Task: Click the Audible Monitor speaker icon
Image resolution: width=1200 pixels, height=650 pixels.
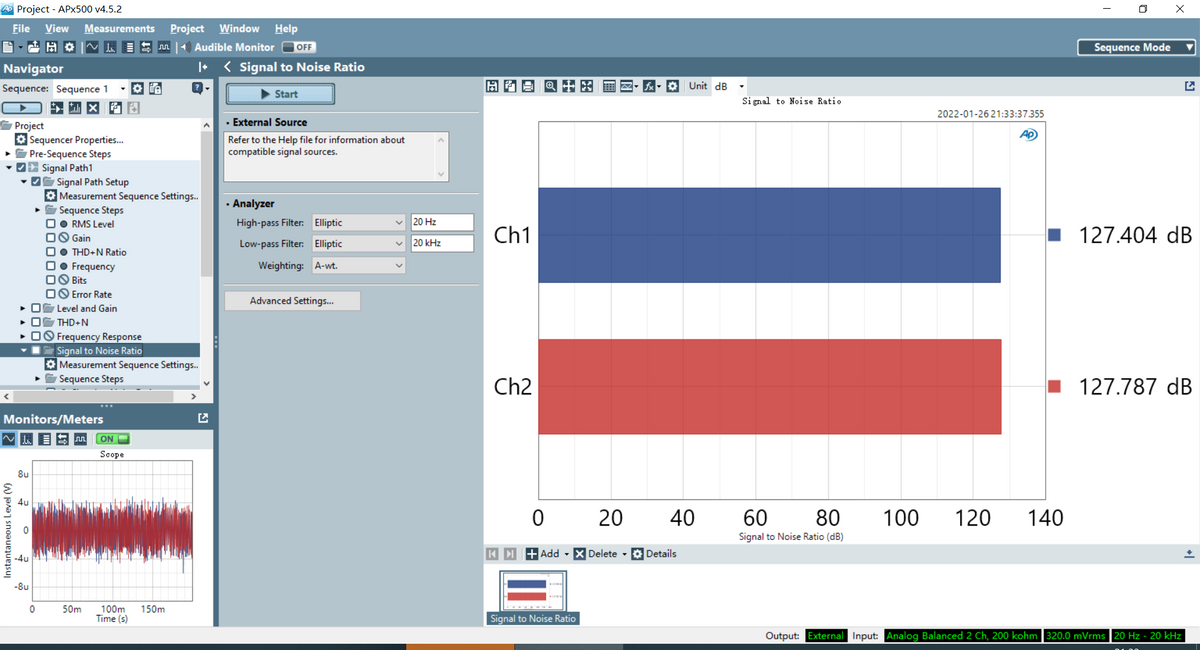Action: [185, 47]
